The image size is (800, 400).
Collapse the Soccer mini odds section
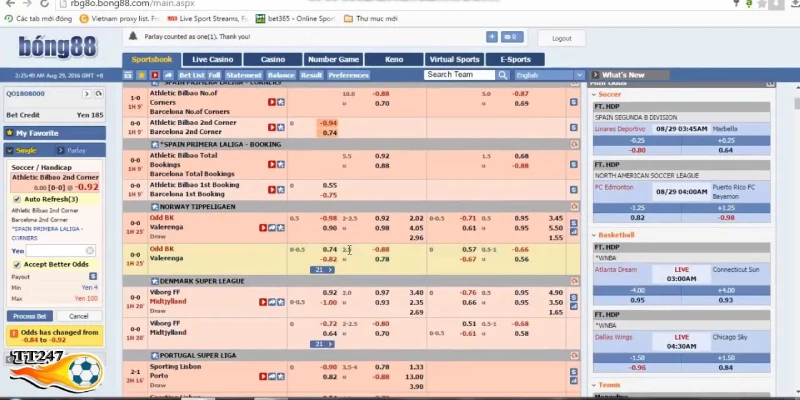tap(594, 94)
